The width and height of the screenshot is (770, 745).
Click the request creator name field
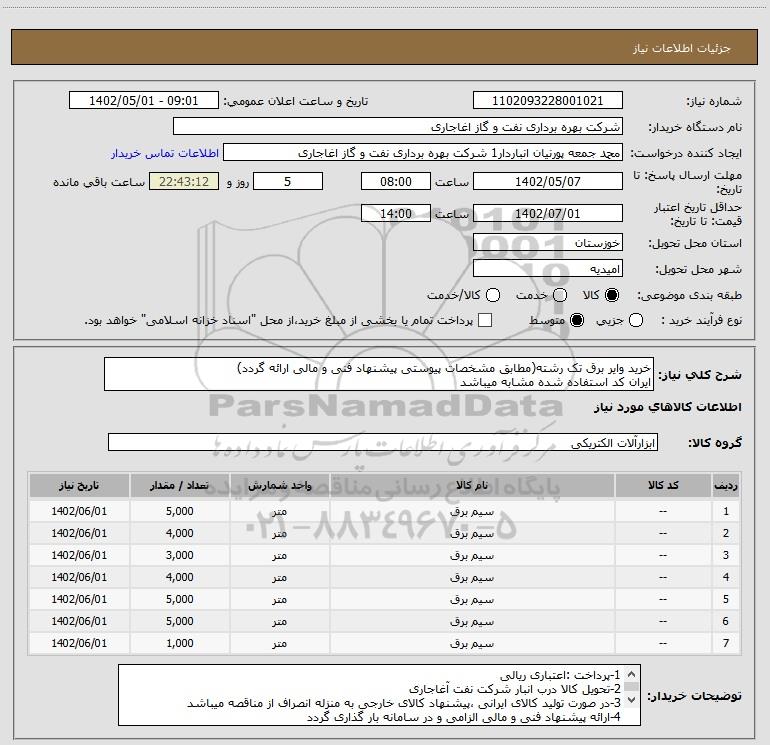click(x=423, y=153)
